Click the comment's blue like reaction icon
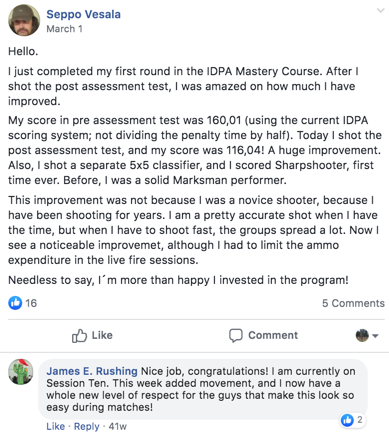The image size is (389, 436). click(x=347, y=420)
